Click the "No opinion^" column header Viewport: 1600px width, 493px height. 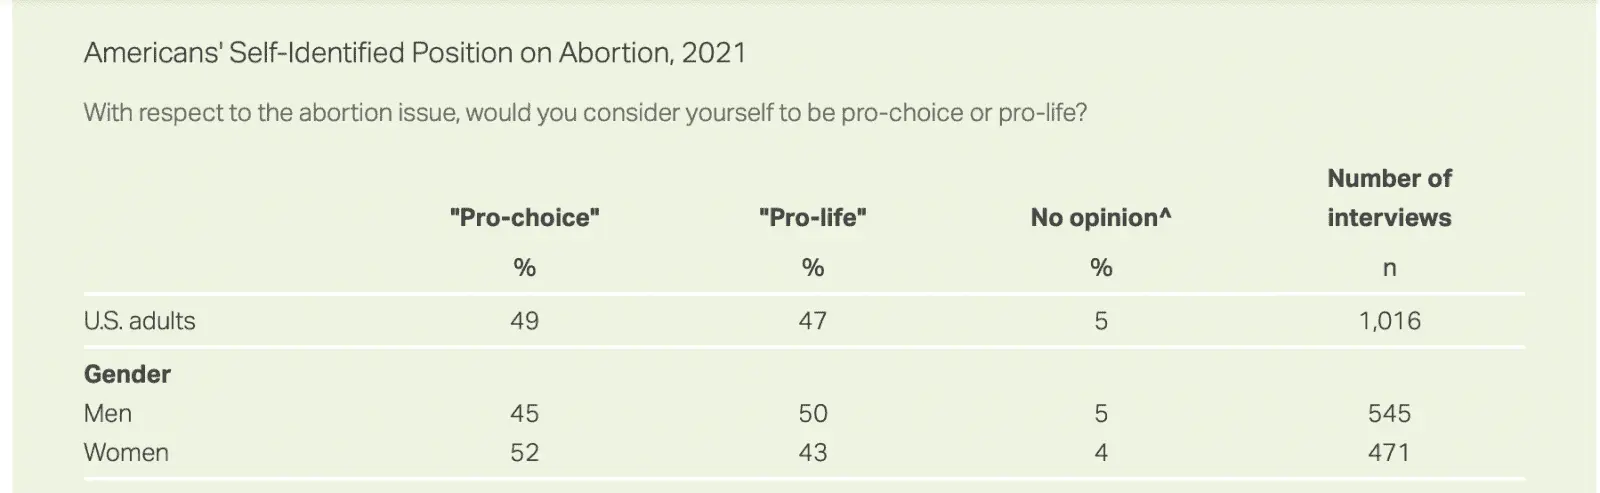click(1100, 218)
